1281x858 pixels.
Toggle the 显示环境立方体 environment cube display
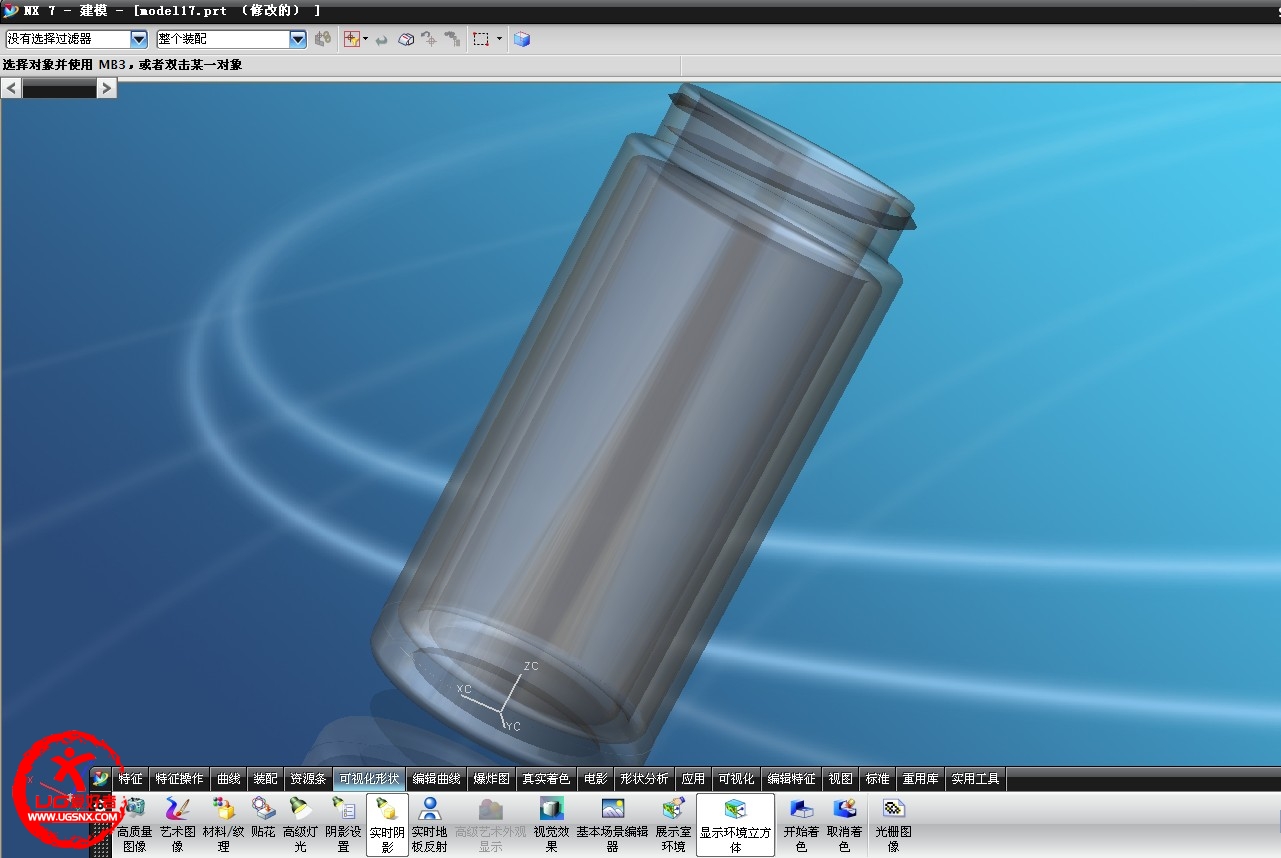(x=735, y=825)
